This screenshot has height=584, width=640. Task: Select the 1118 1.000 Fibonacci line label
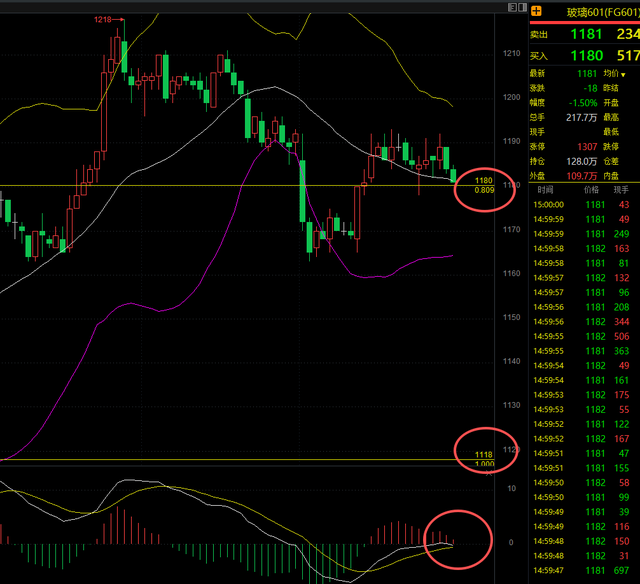click(x=484, y=459)
